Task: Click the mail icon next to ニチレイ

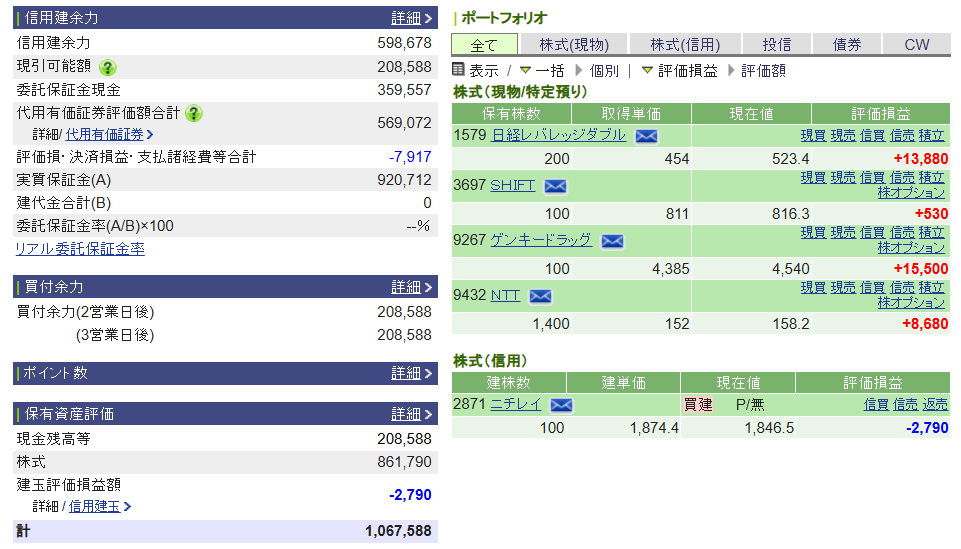Action: tap(561, 405)
